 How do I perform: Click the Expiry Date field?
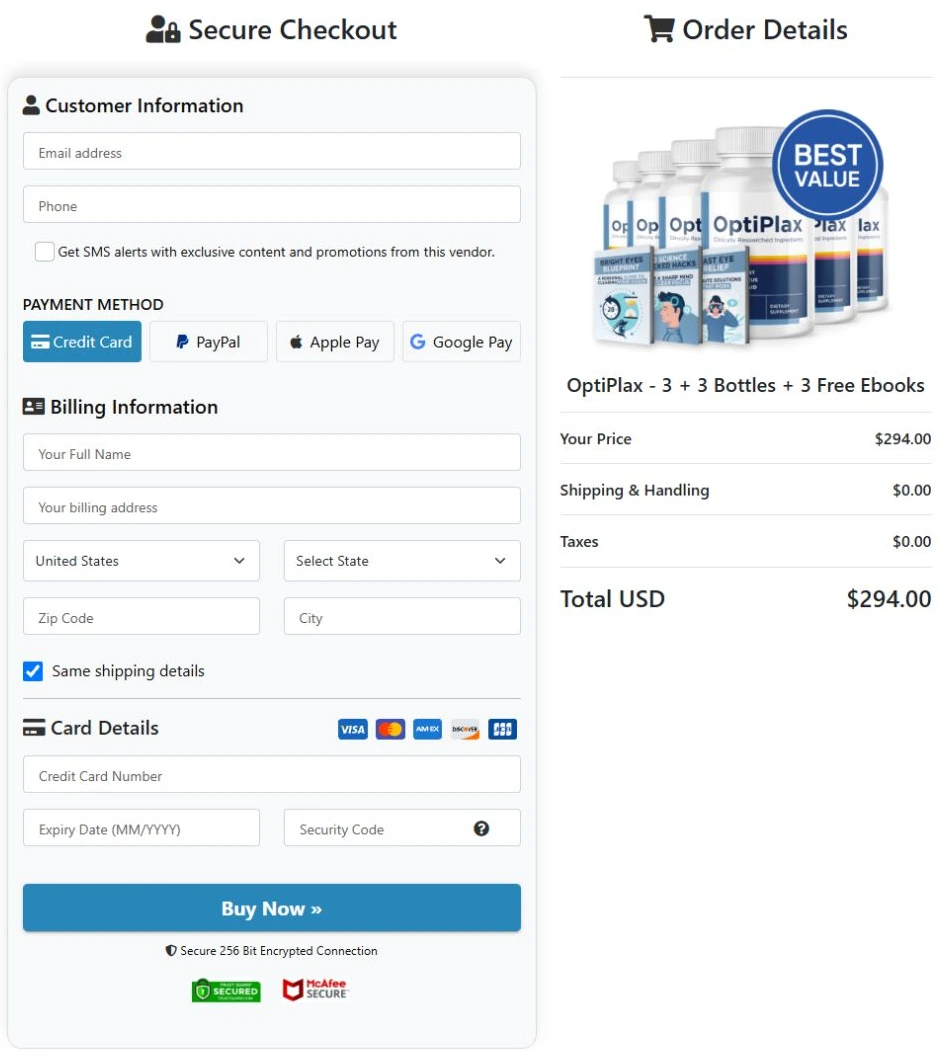click(x=141, y=828)
